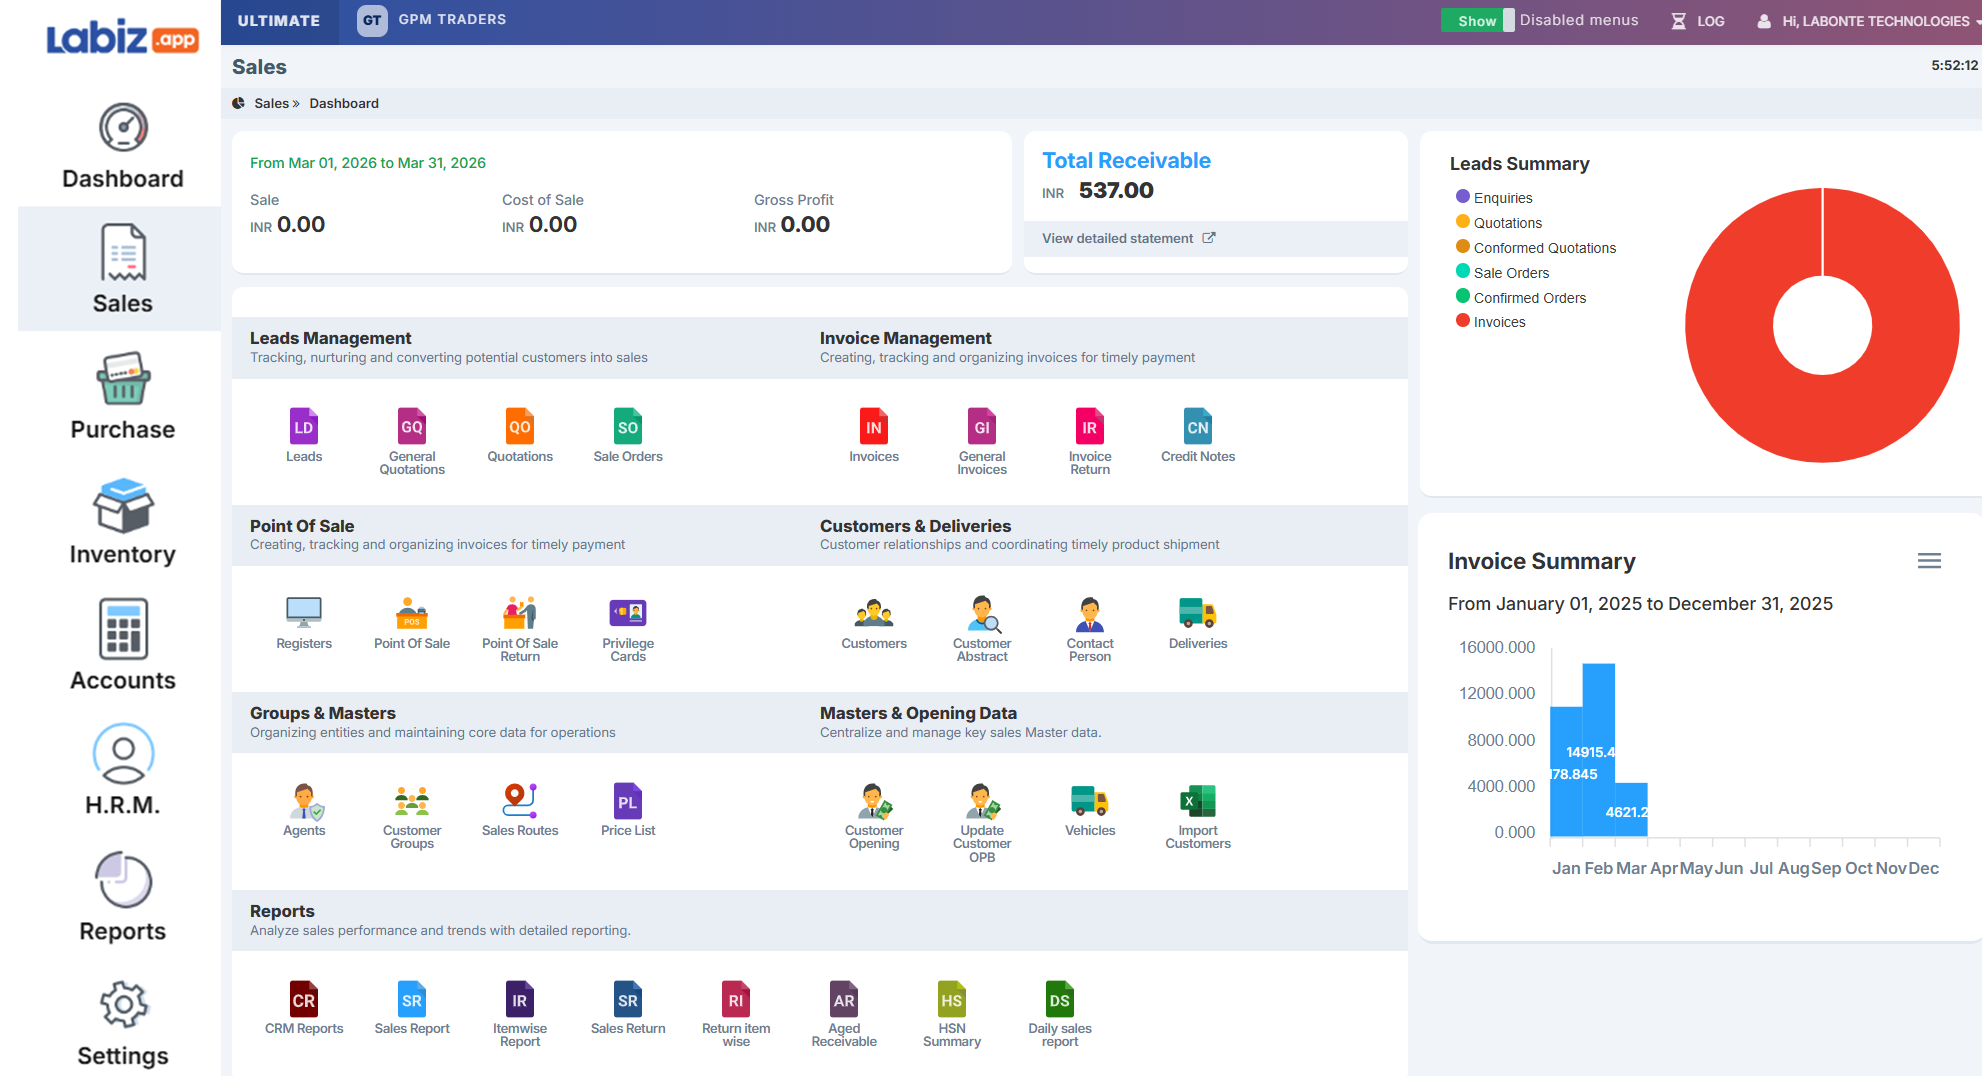The width and height of the screenshot is (1982, 1079).
Task: Open the Invoices icon
Action: [x=874, y=427]
